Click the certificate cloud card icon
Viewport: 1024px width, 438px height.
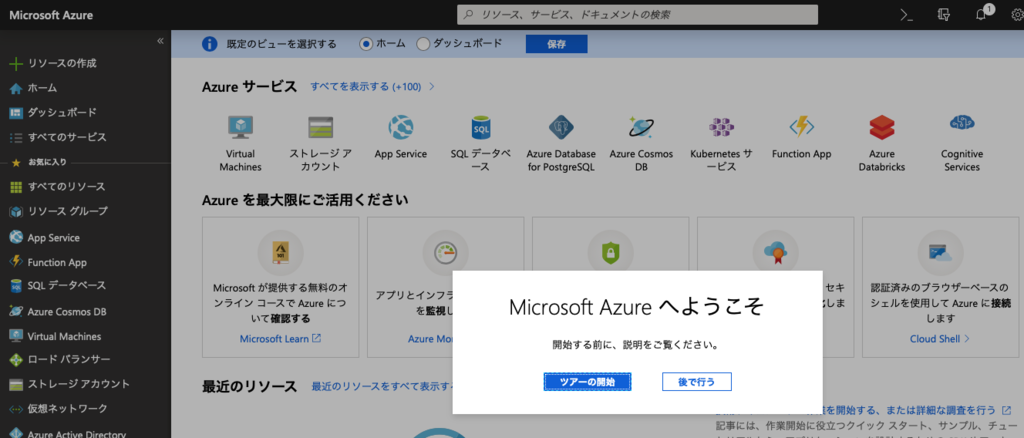(775, 253)
